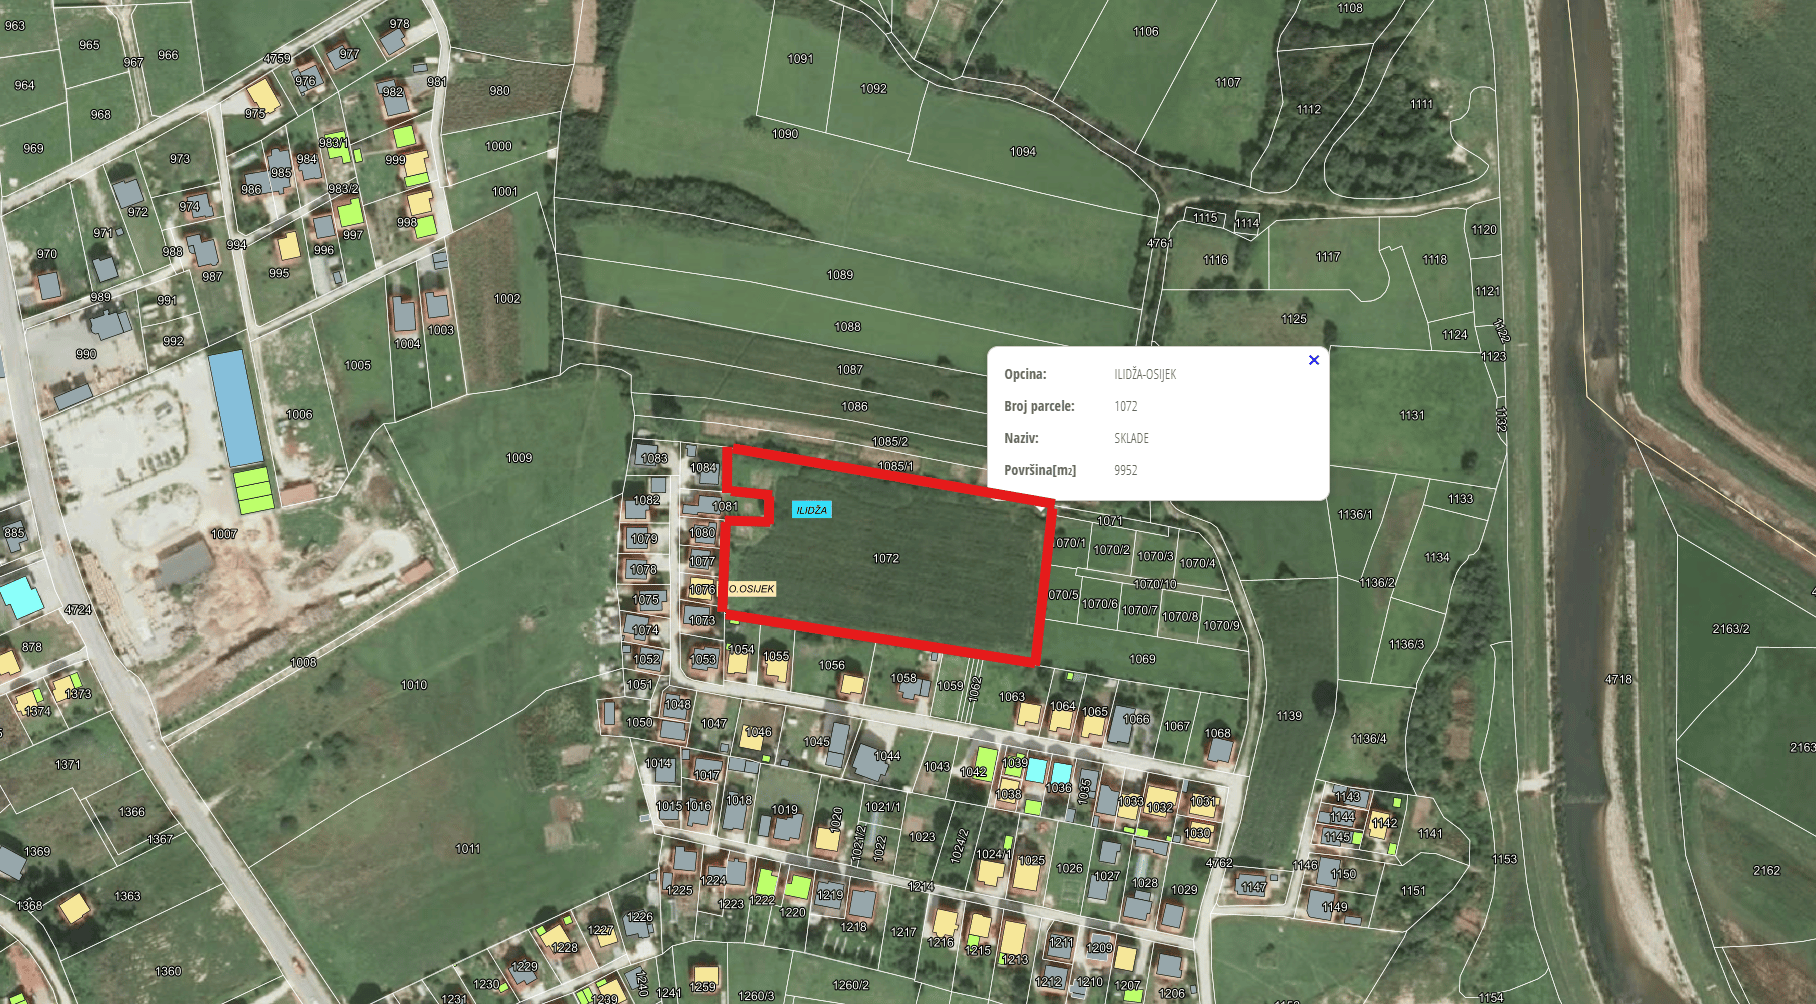Select parcel 1092 label
Image resolution: width=1816 pixels, height=1004 pixels.
[x=873, y=89]
